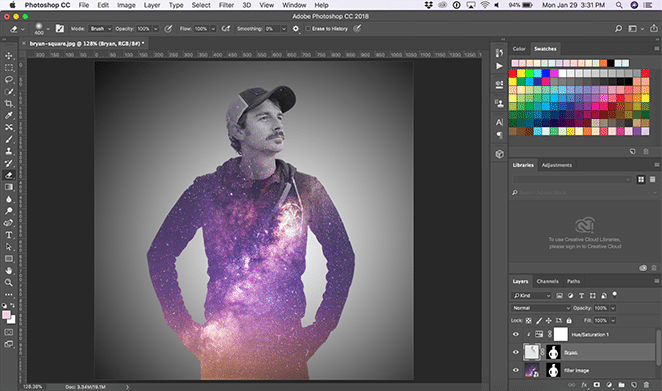Hide the Hue/Saturation 1 layer
Image resolution: width=662 pixels, height=391 pixels.
(515, 334)
